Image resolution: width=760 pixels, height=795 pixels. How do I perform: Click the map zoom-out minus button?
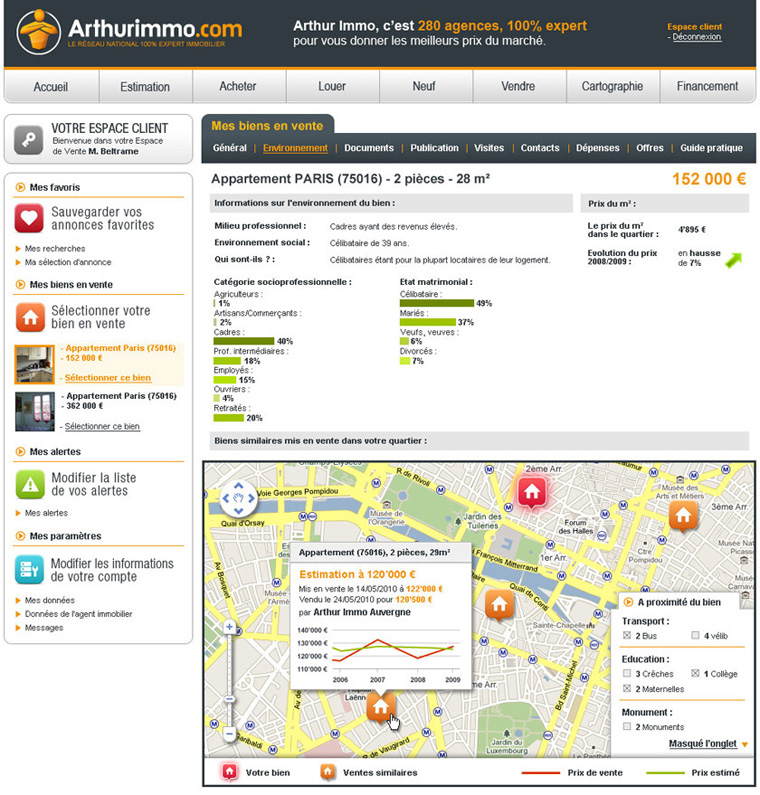click(229, 734)
